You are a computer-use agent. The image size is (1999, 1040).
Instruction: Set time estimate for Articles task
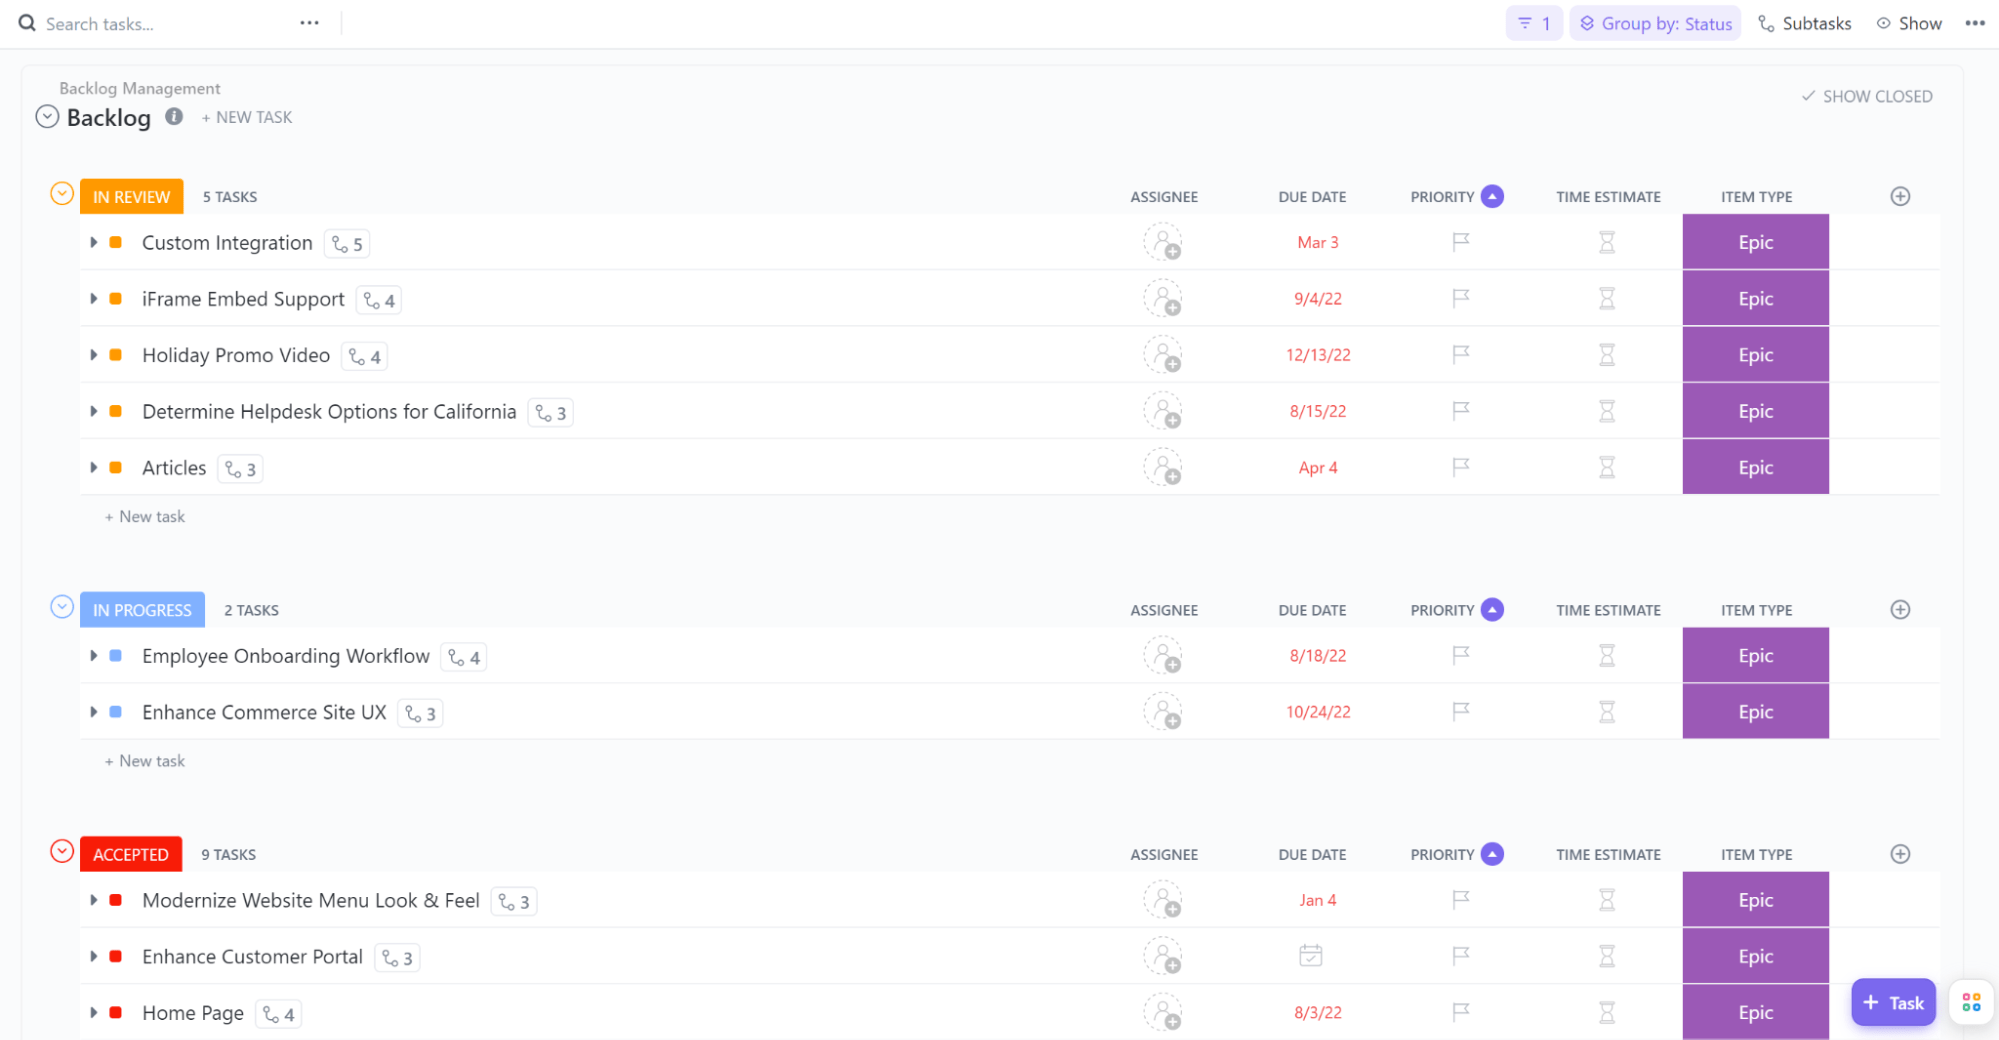tap(1606, 468)
